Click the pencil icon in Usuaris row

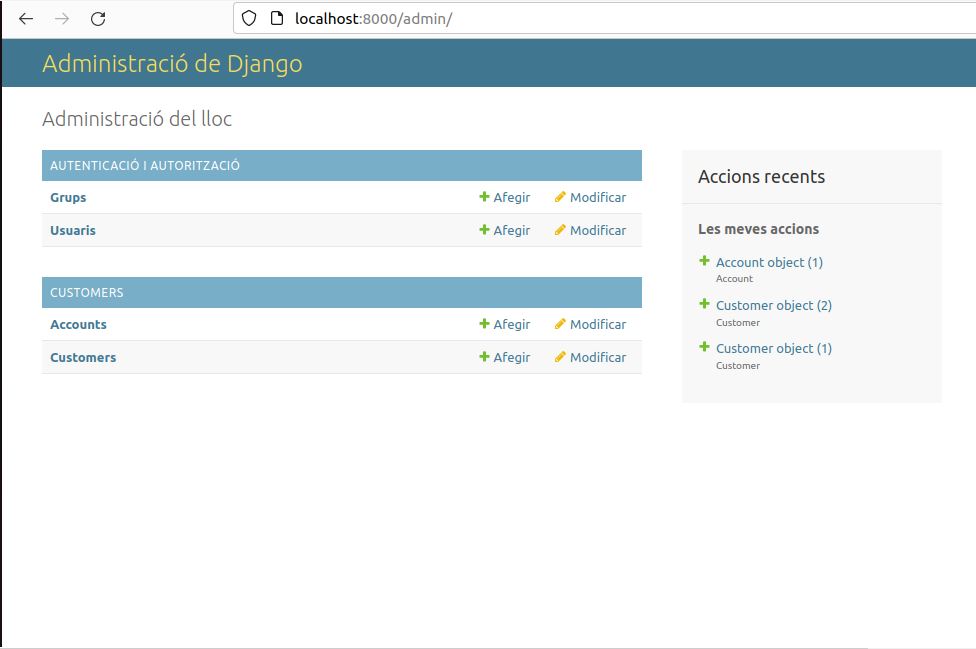pyautogui.click(x=560, y=230)
